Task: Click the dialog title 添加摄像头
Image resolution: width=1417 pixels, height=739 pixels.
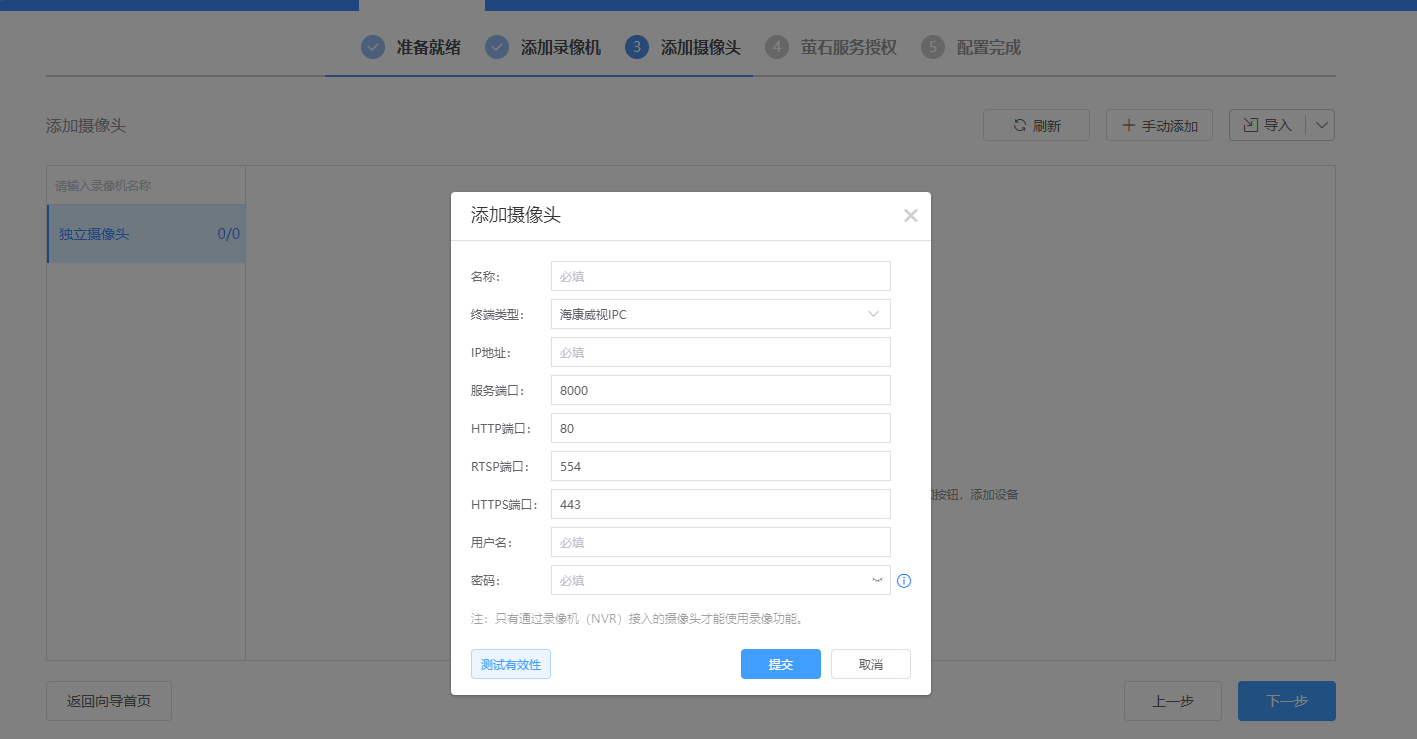Action: coord(516,215)
